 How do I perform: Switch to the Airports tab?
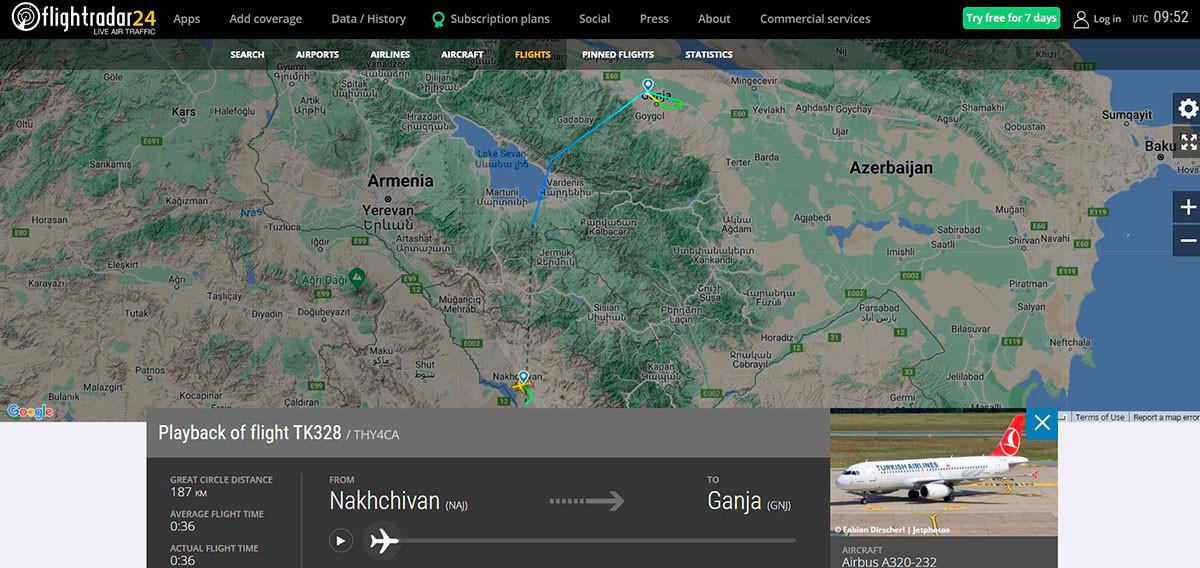(x=317, y=55)
